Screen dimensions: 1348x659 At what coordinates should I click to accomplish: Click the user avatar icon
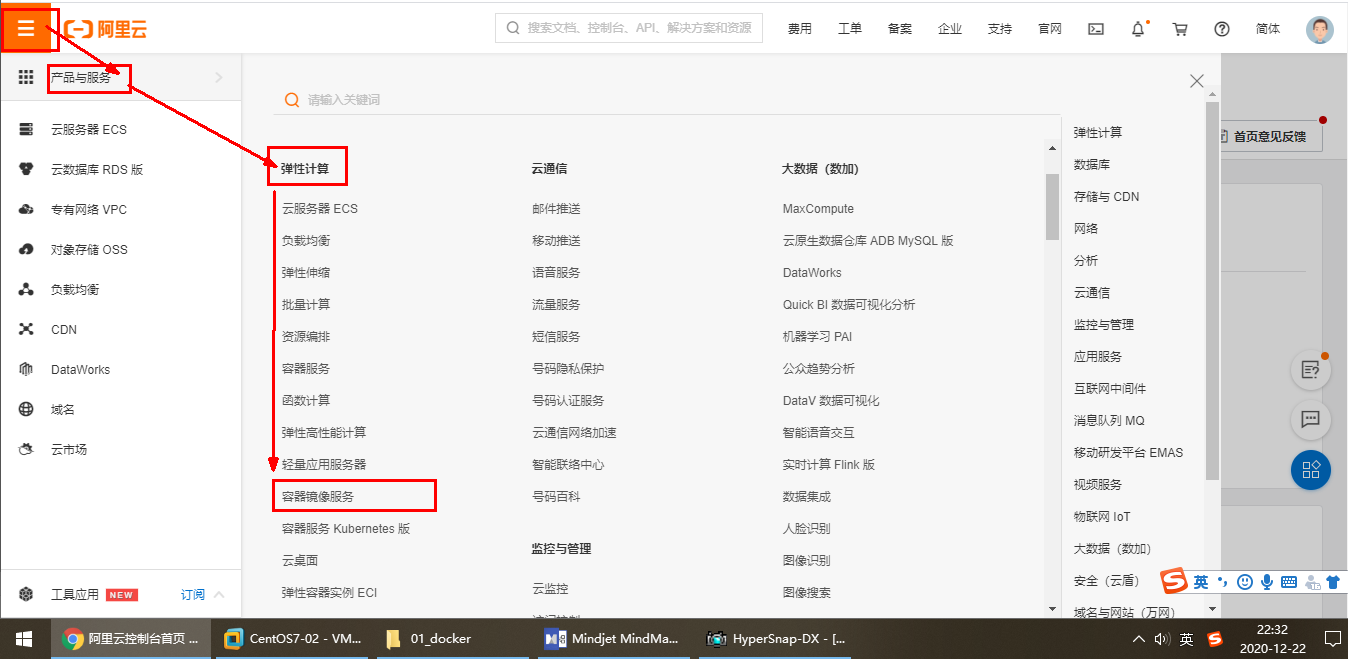(x=1320, y=29)
